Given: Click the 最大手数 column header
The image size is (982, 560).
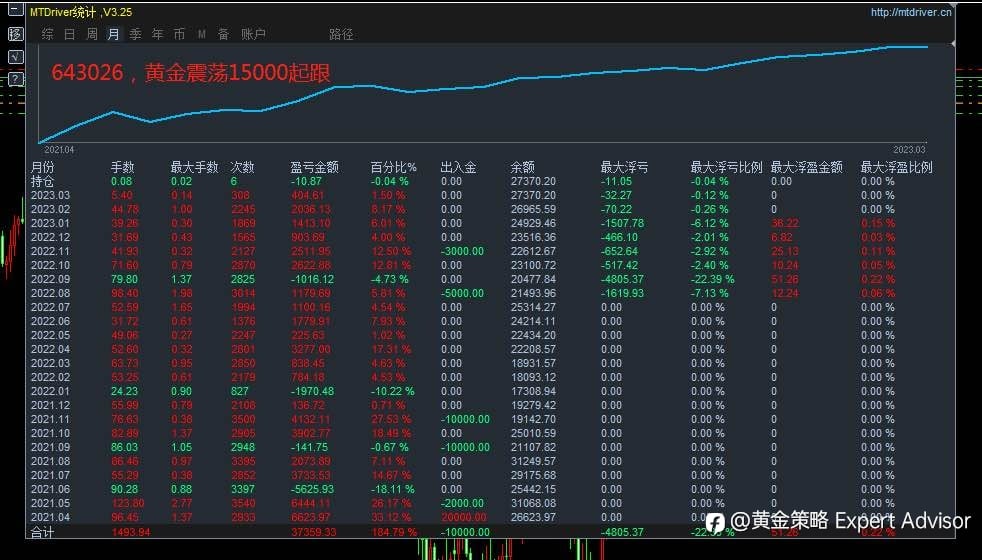Looking at the screenshot, I should pyautogui.click(x=195, y=167).
